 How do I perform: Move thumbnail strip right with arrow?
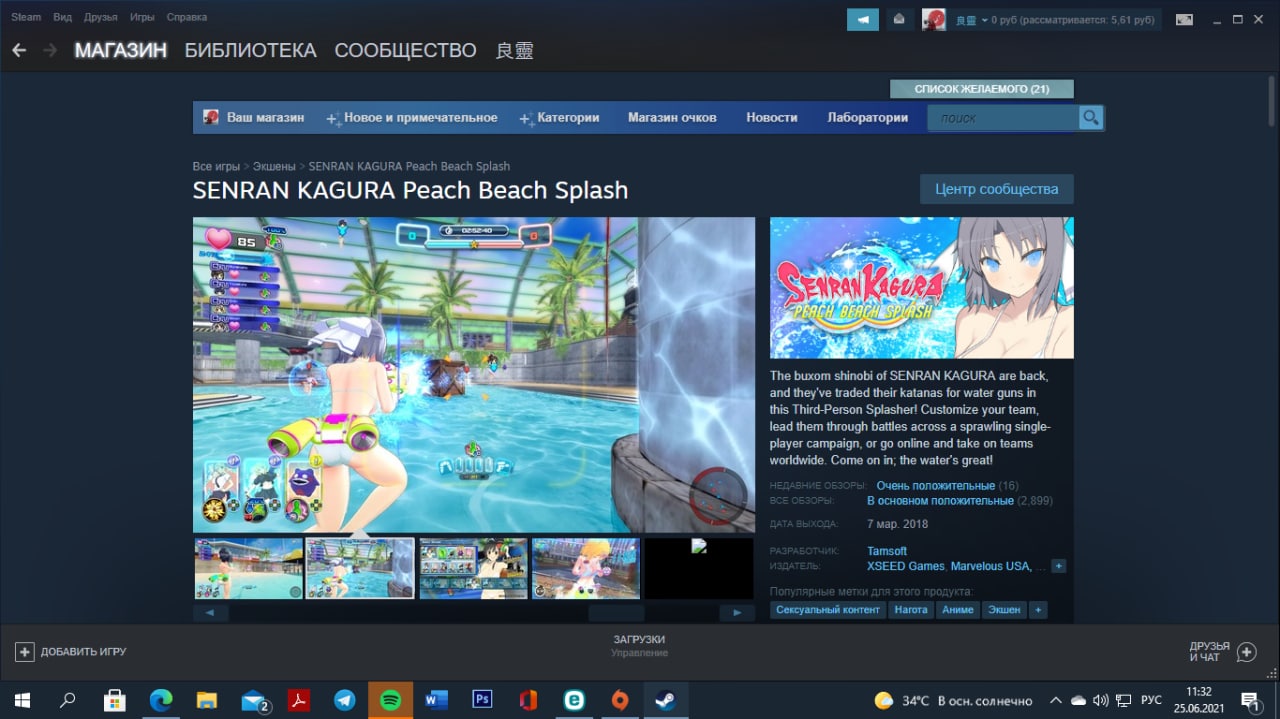coord(737,613)
